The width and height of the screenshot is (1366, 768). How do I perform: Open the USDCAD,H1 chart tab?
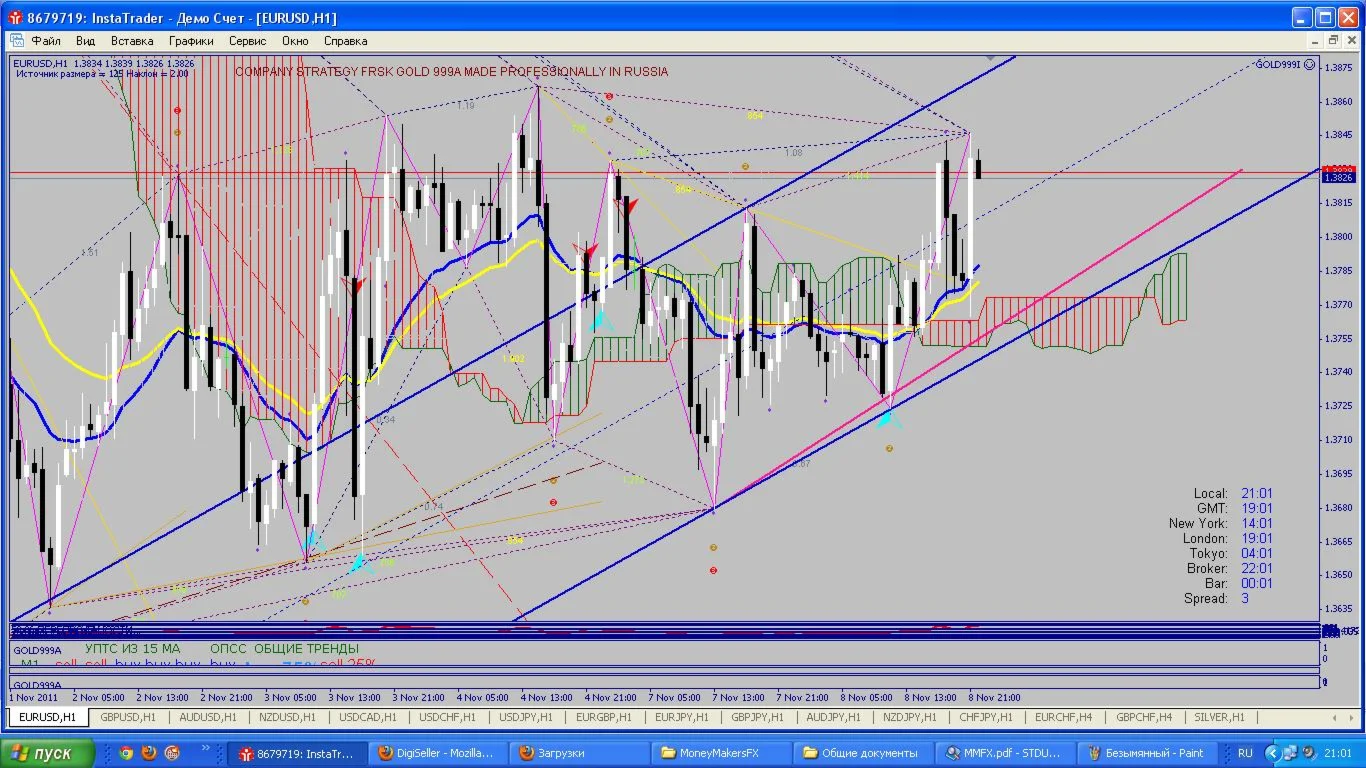click(368, 717)
